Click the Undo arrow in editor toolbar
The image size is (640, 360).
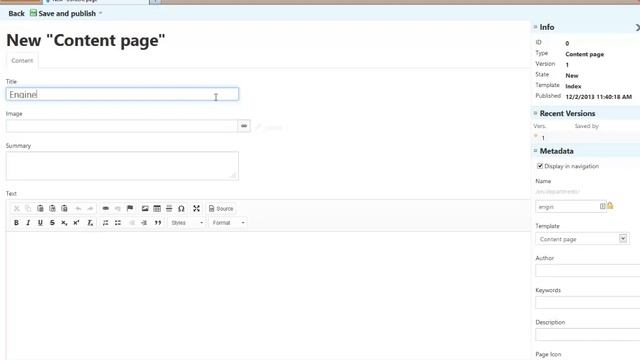tap(78, 209)
